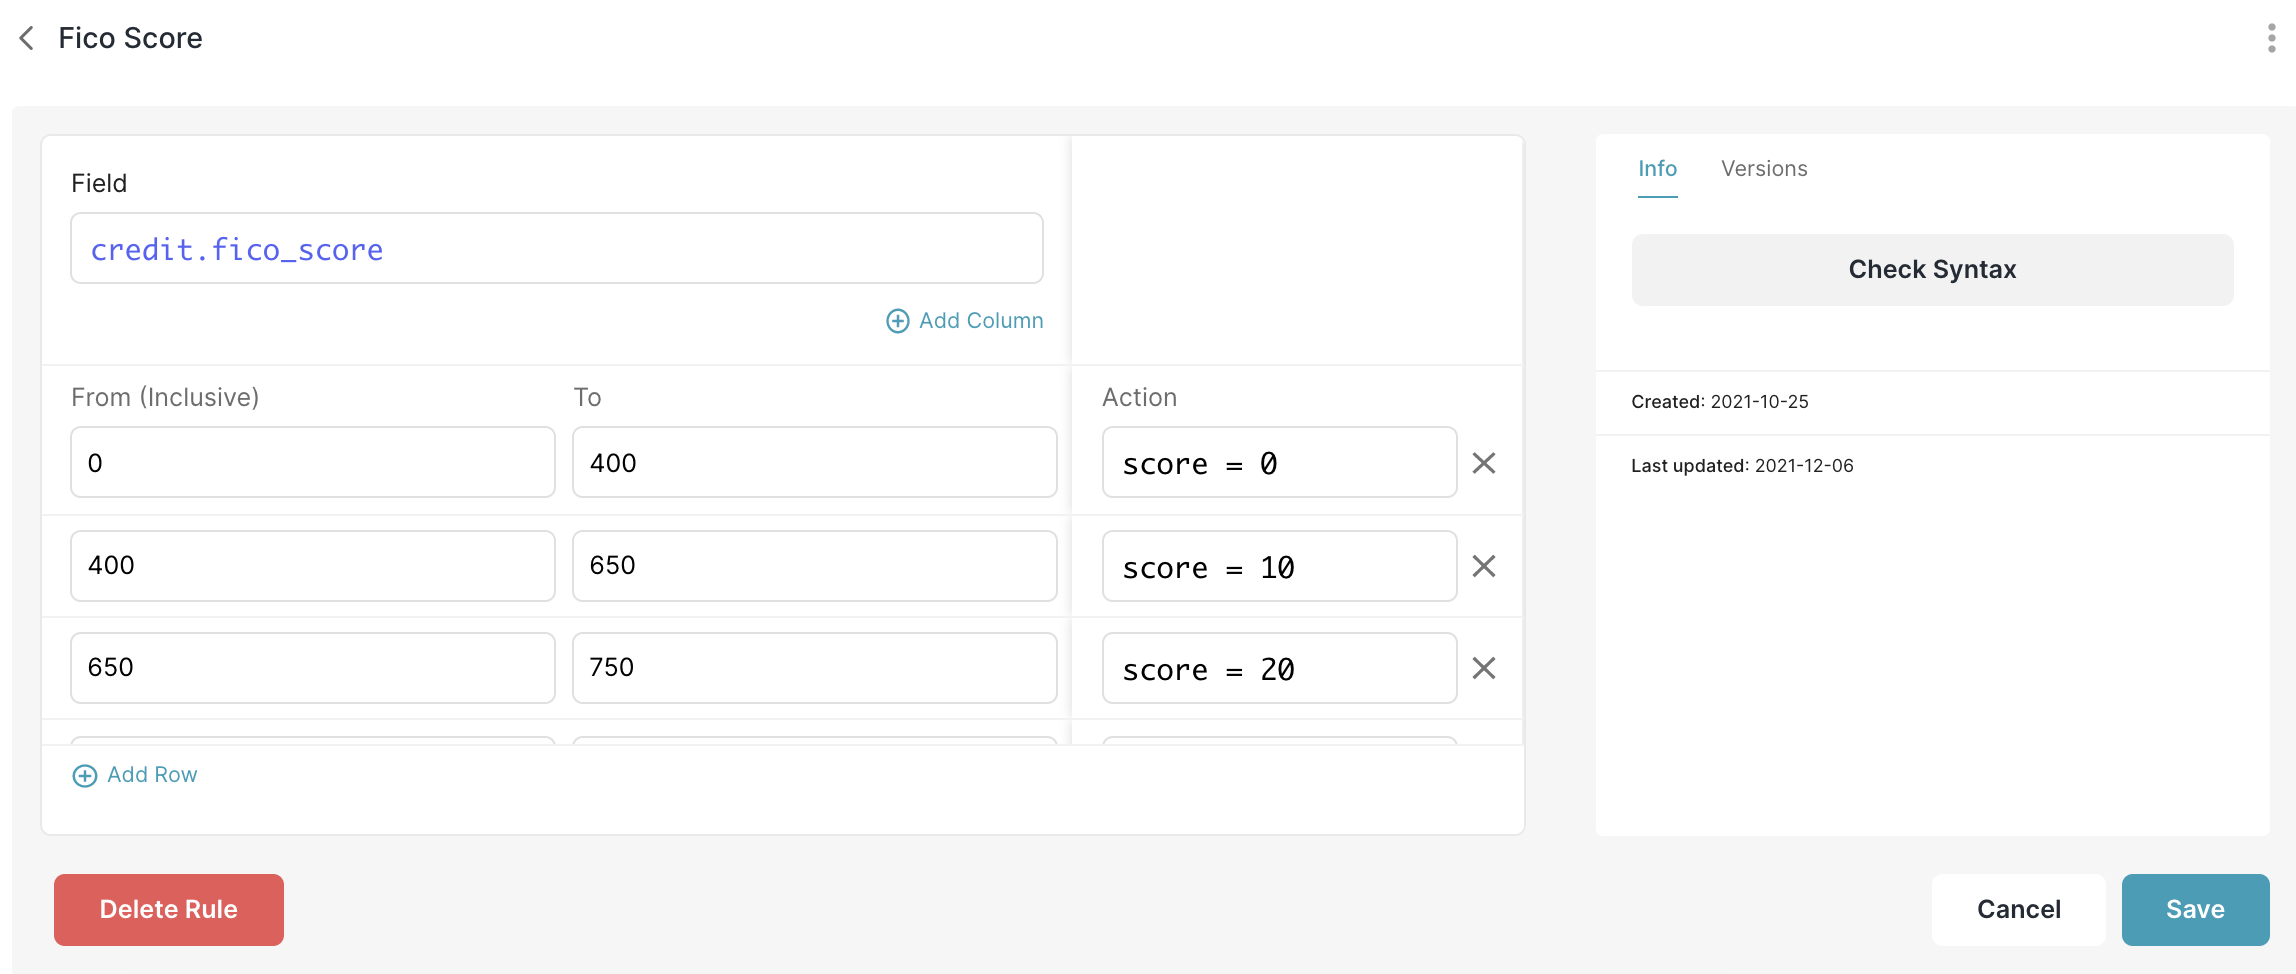Image resolution: width=2296 pixels, height=974 pixels.
Task: Remove the row with action score = 20
Action: pyautogui.click(x=1484, y=668)
